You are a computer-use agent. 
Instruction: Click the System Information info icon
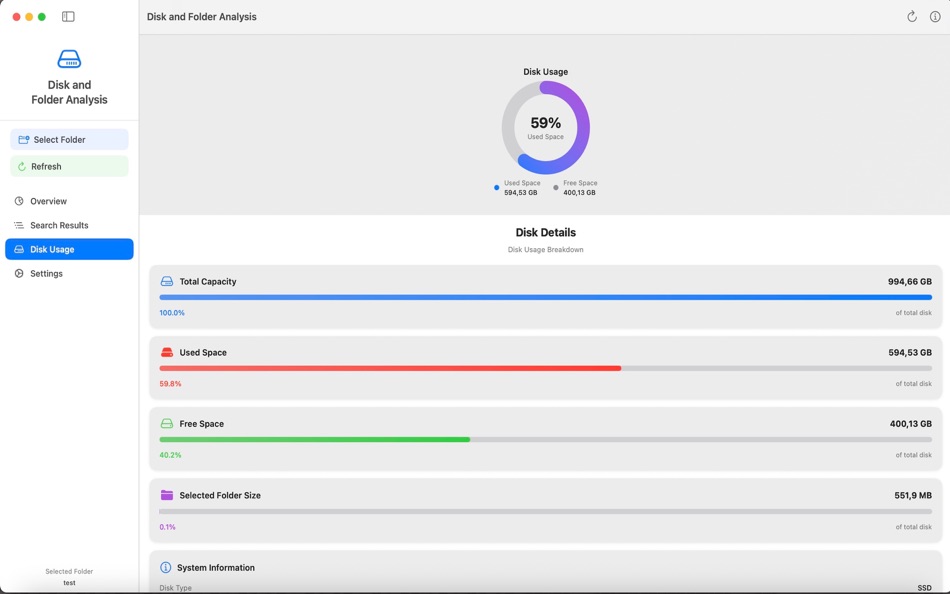click(165, 567)
